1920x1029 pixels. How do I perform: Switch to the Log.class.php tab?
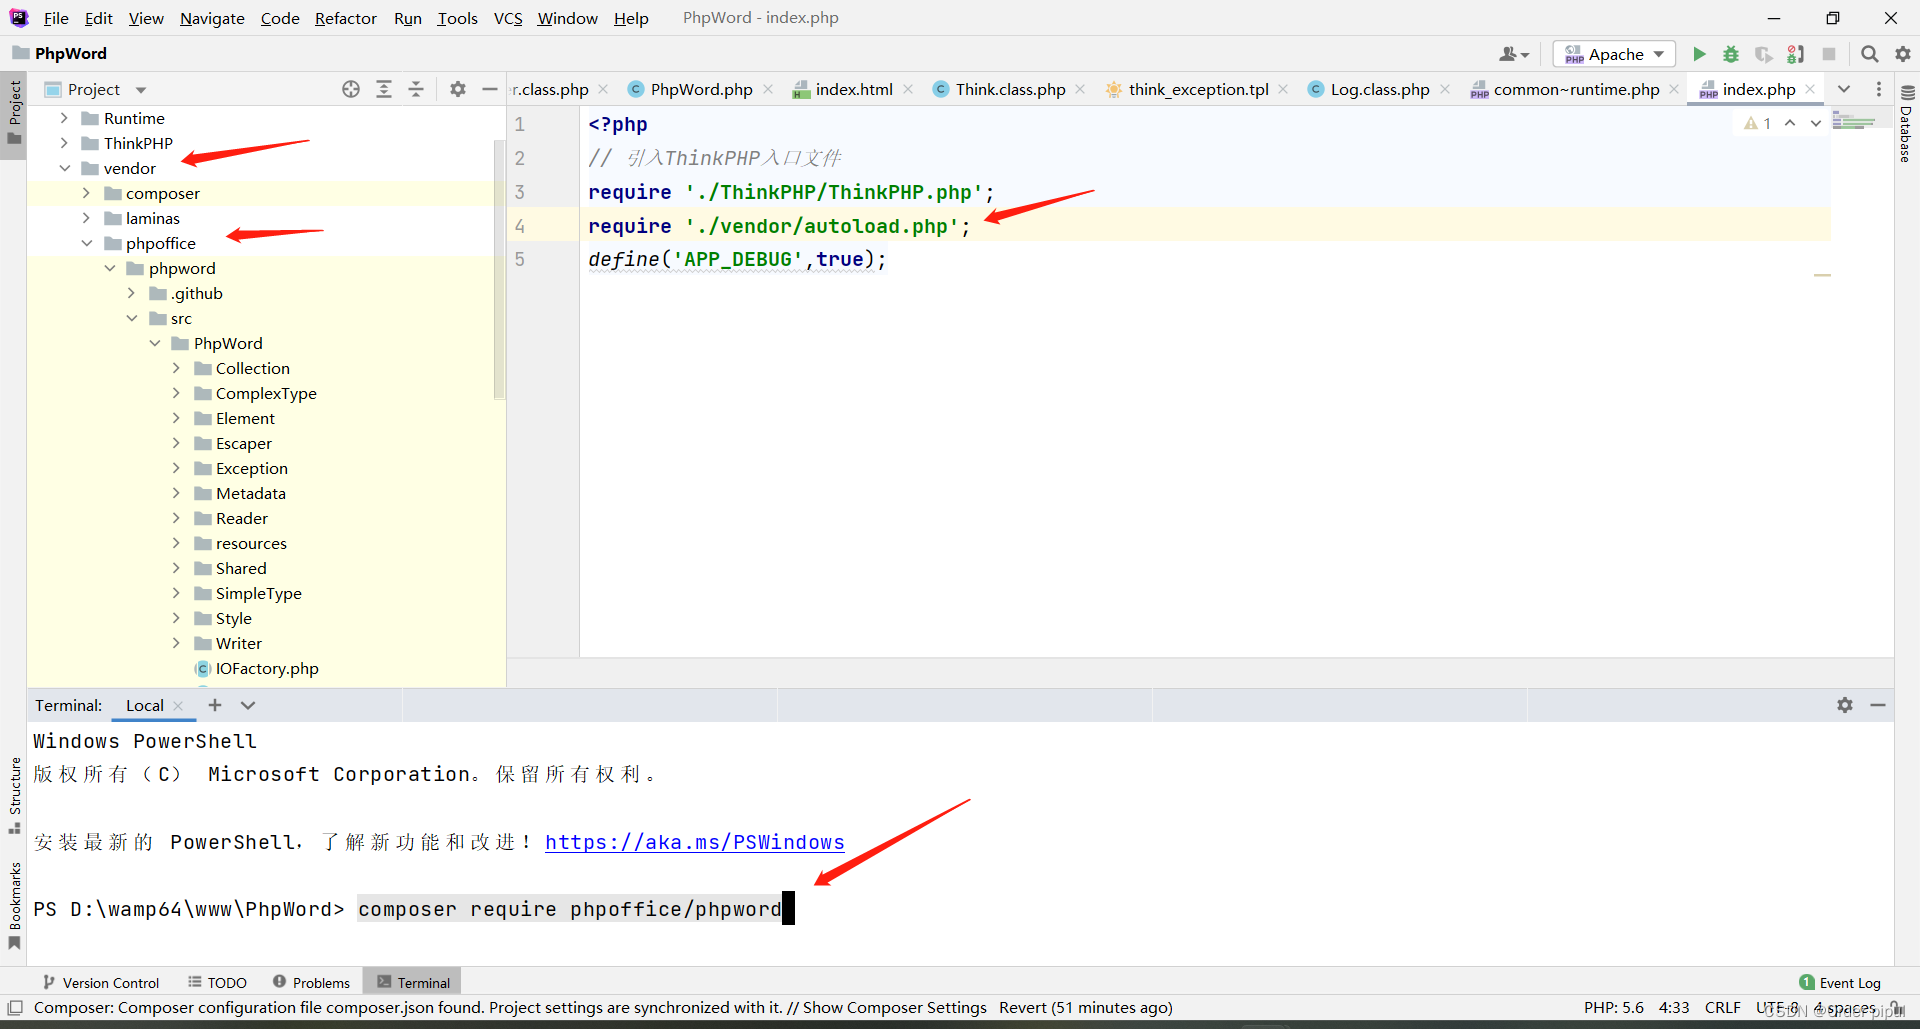pos(1378,89)
